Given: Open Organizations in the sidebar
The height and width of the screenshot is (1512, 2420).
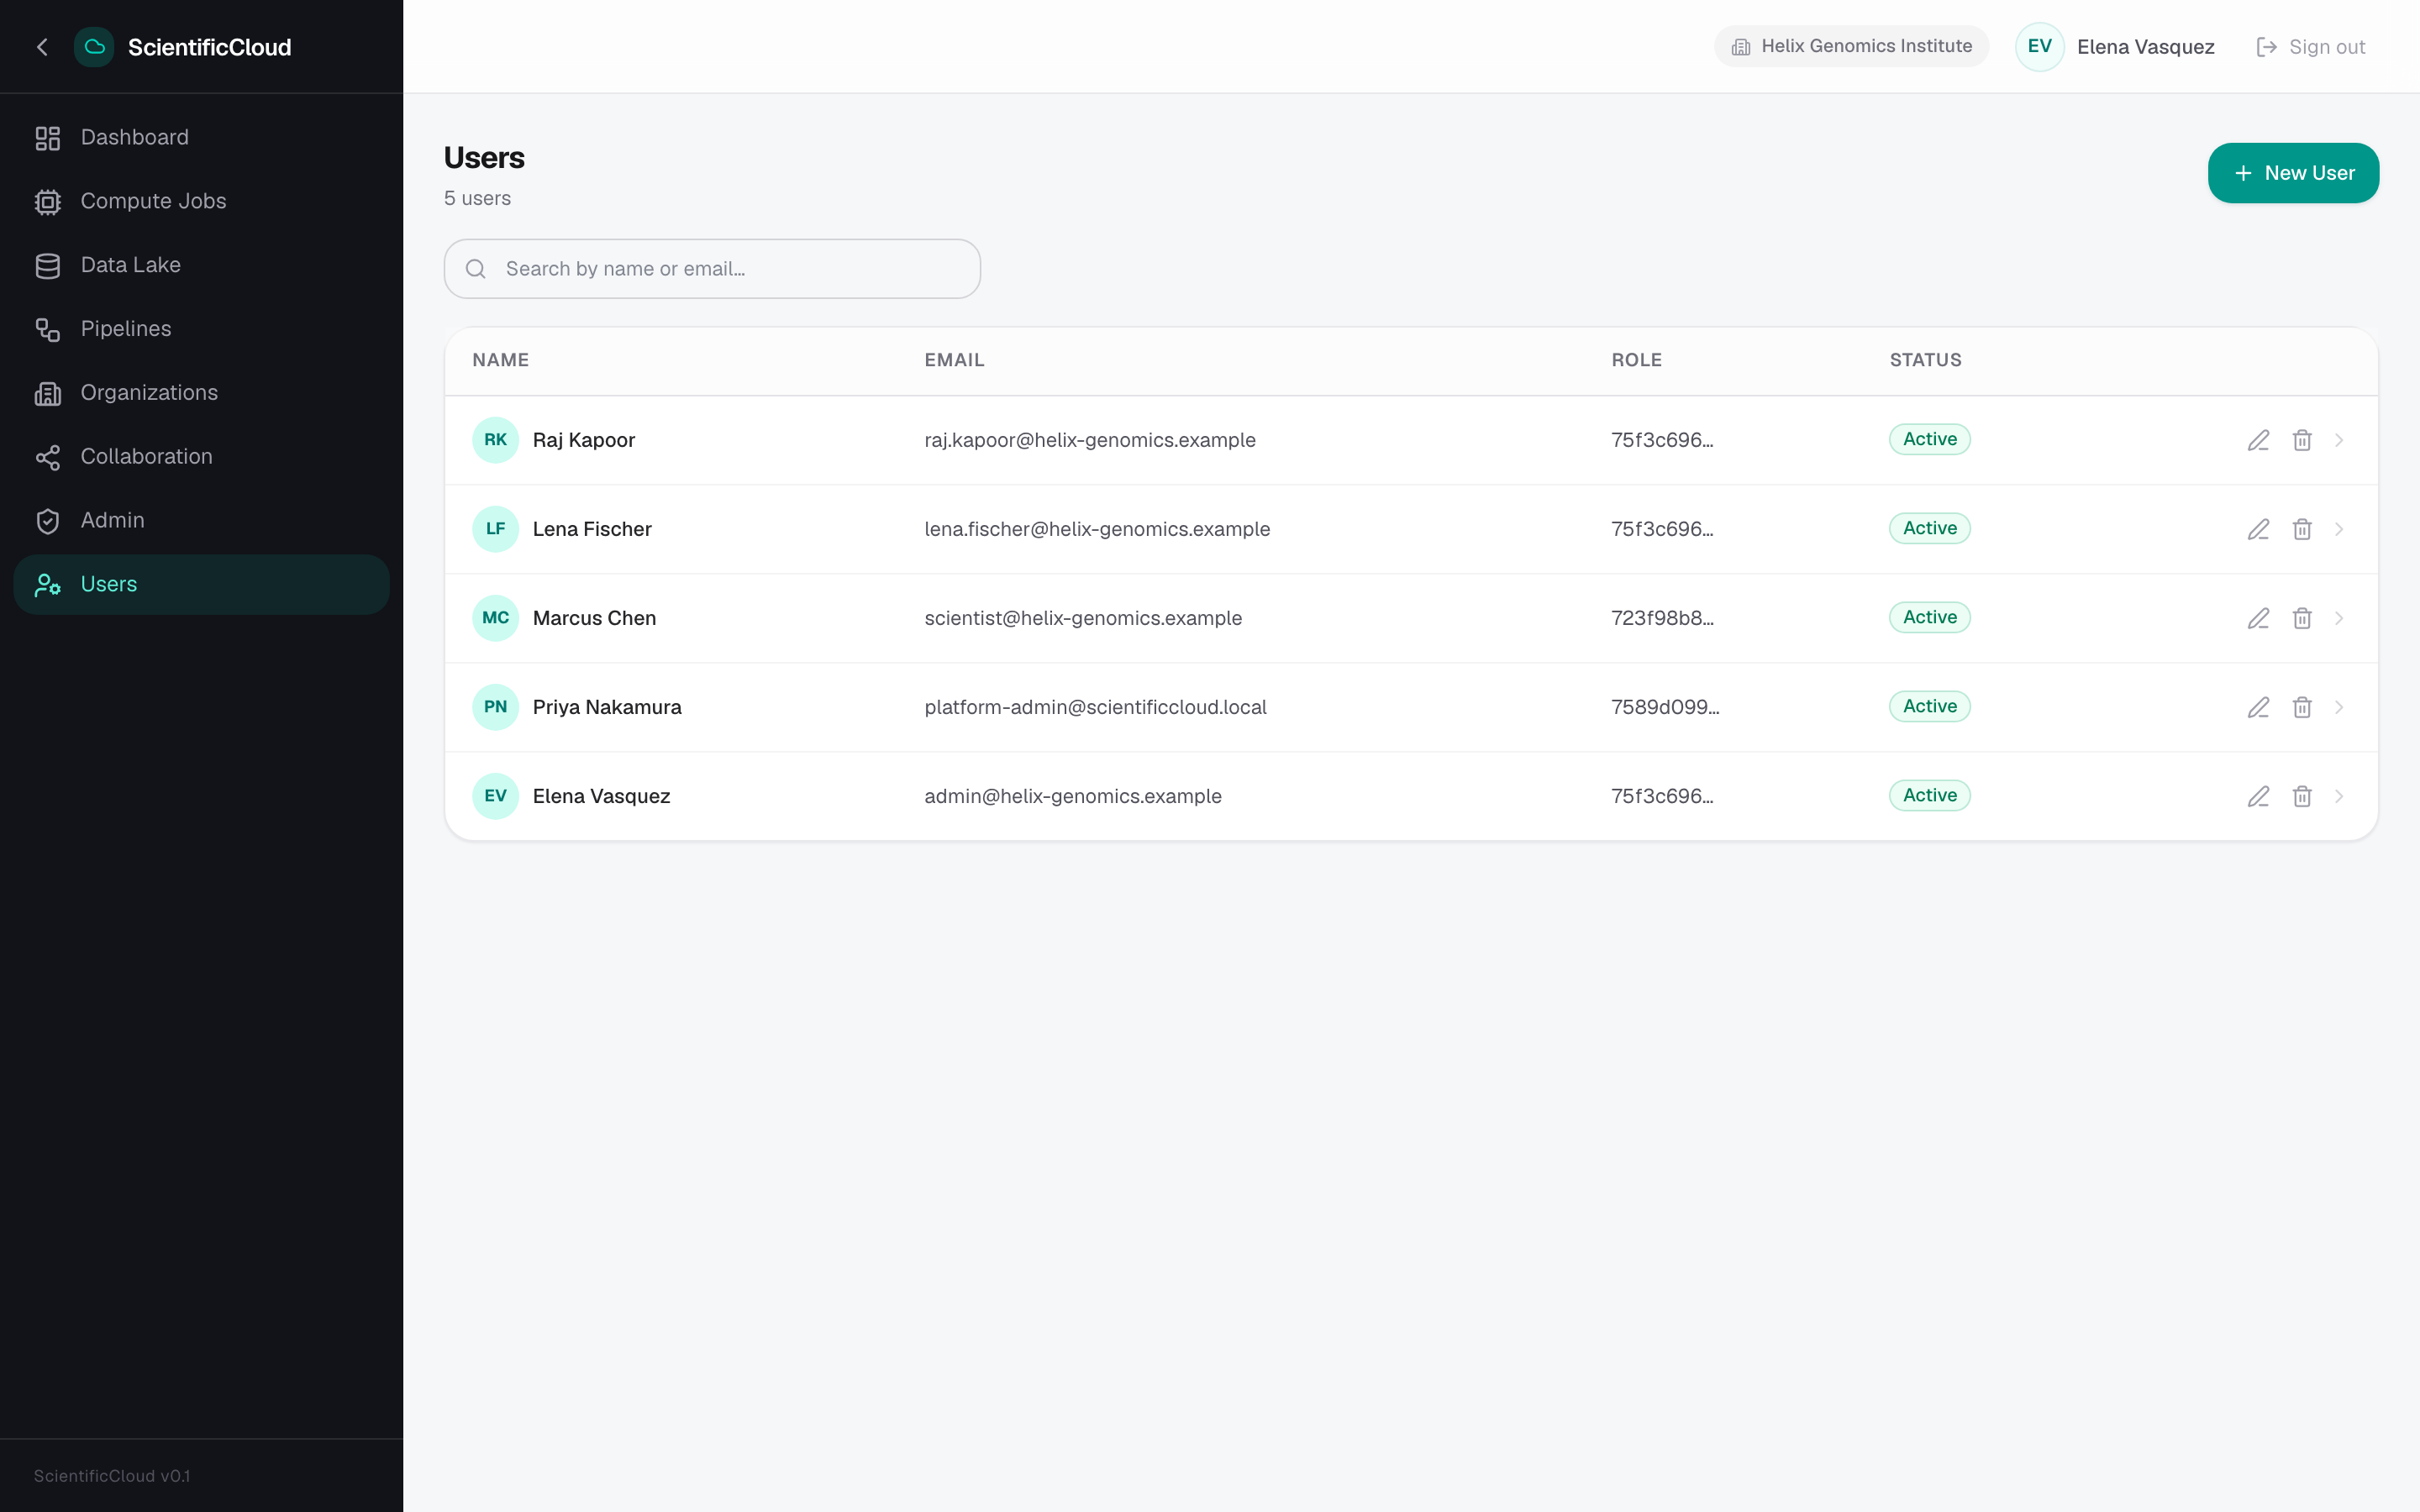Looking at the screenshot, I should tap(201, 393).
